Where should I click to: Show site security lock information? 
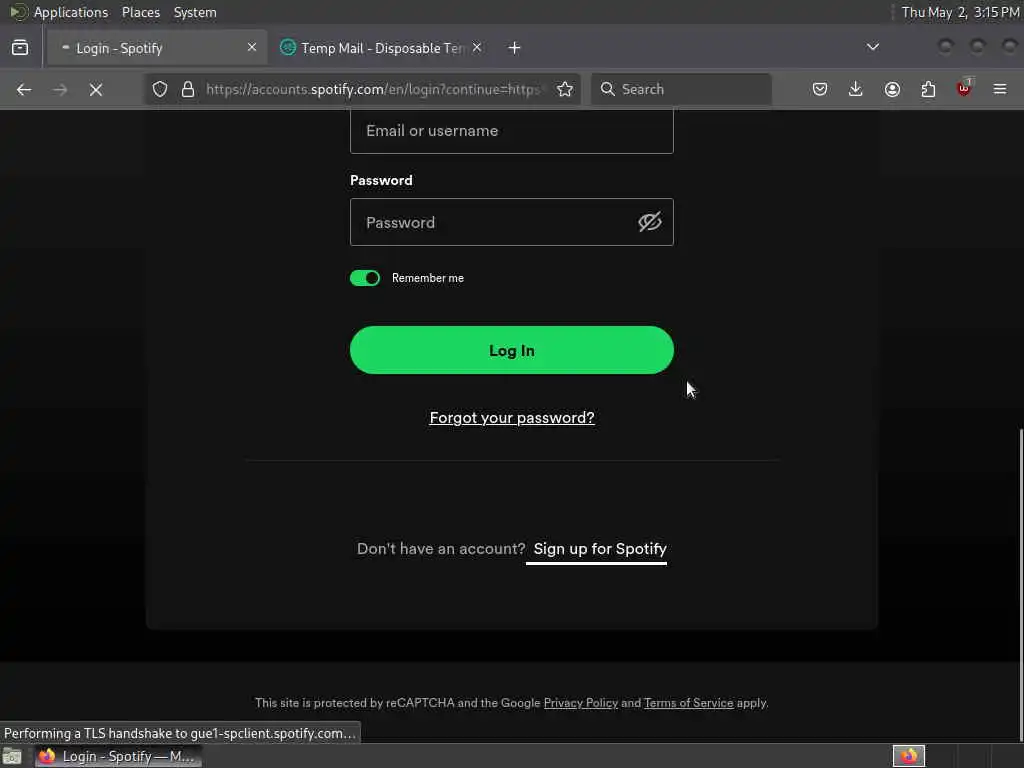point(188,89)
